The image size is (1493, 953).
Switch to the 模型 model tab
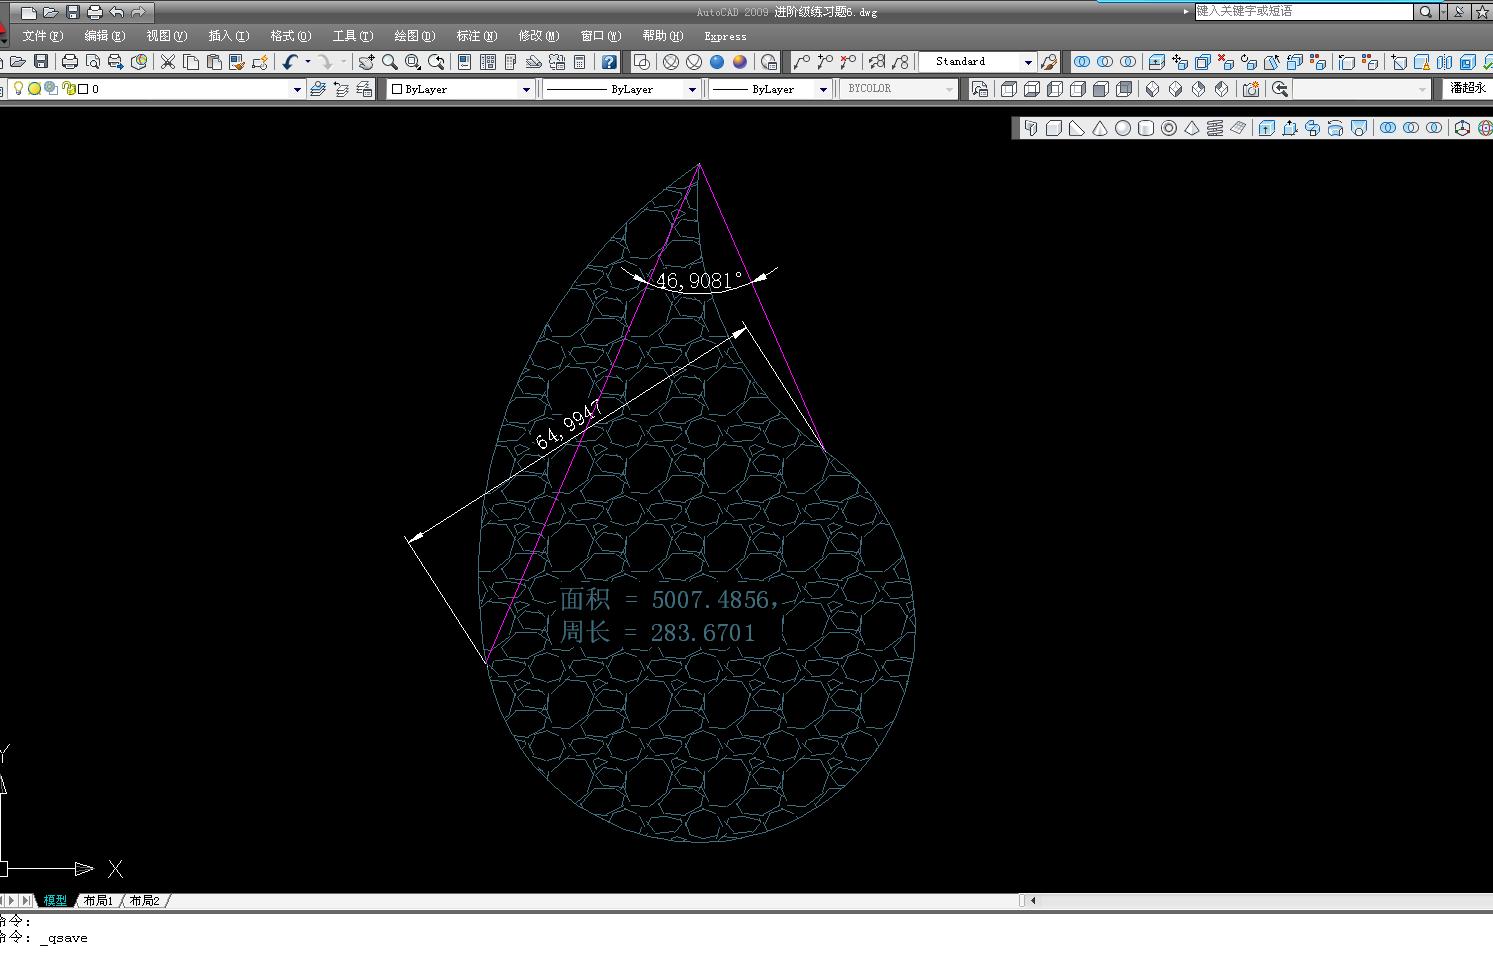pyautogui.click(x=55, y=901)
